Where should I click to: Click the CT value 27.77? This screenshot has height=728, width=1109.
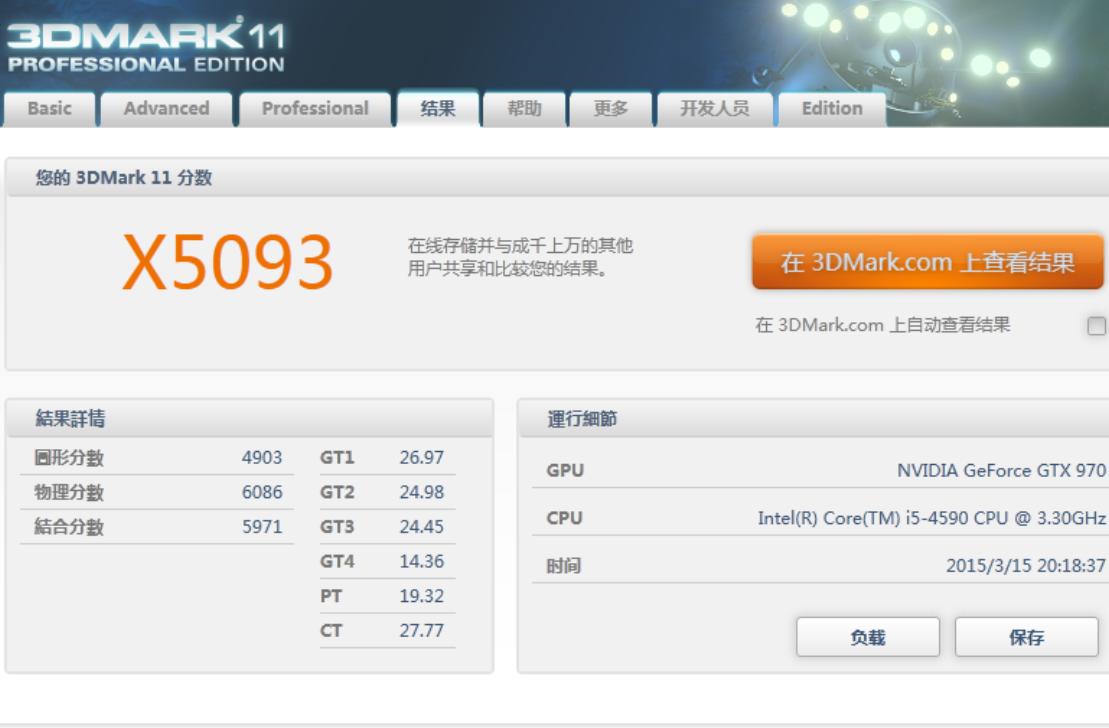pos(422,630)
